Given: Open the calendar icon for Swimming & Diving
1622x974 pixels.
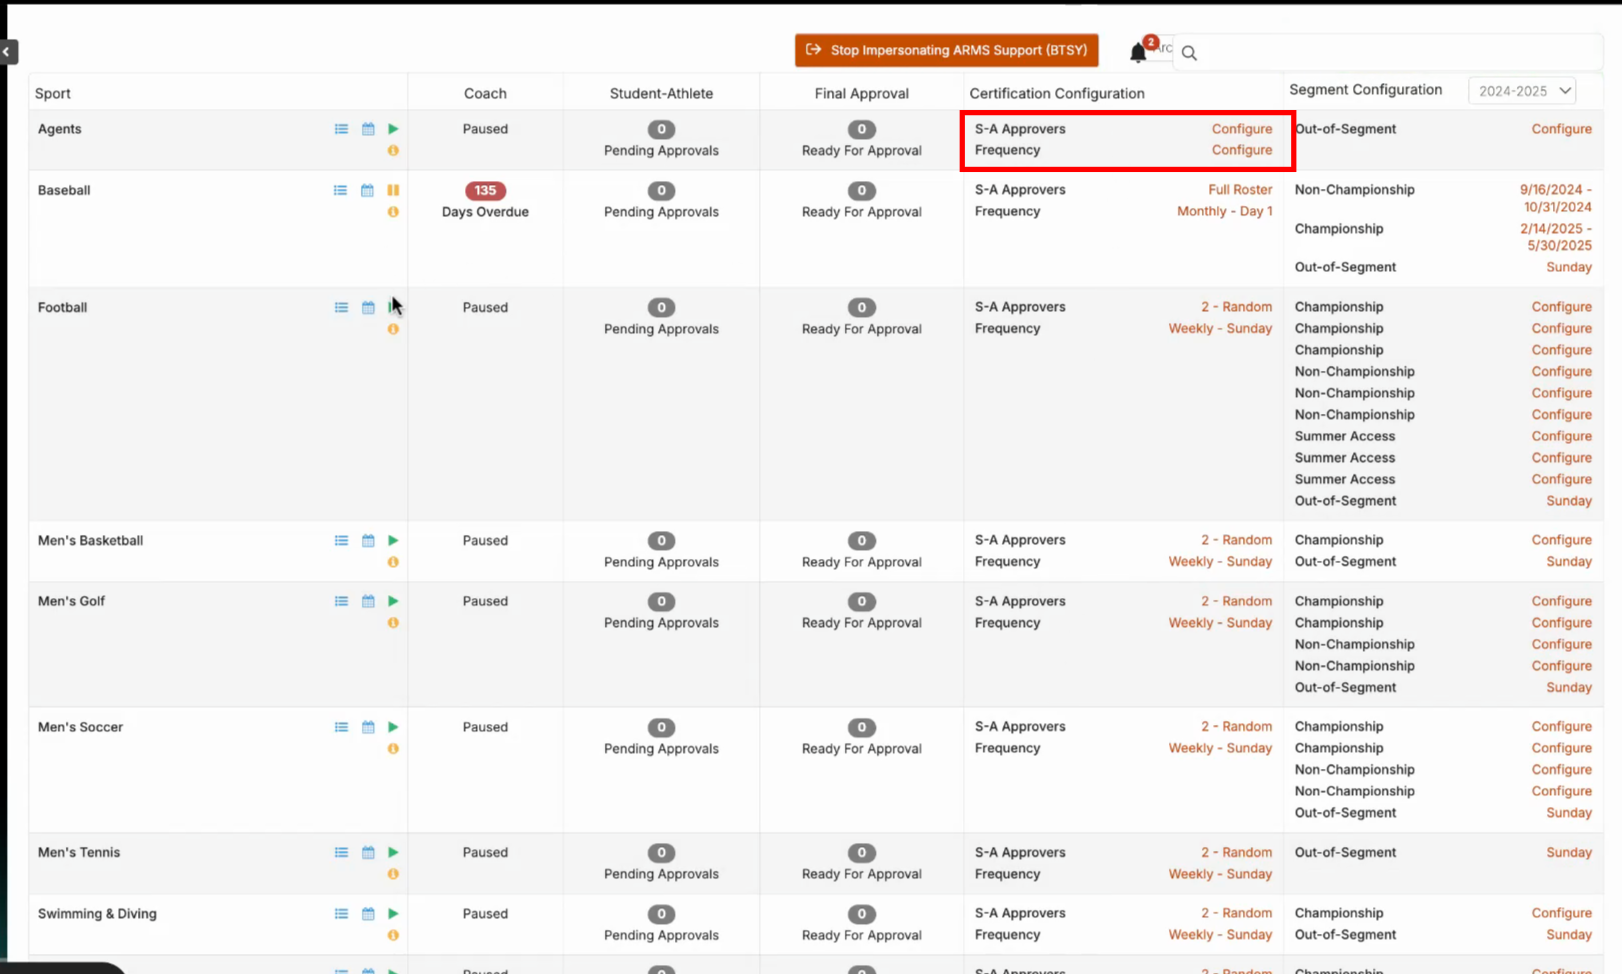Looking at the screenshot, I should [x=368, y=914].
